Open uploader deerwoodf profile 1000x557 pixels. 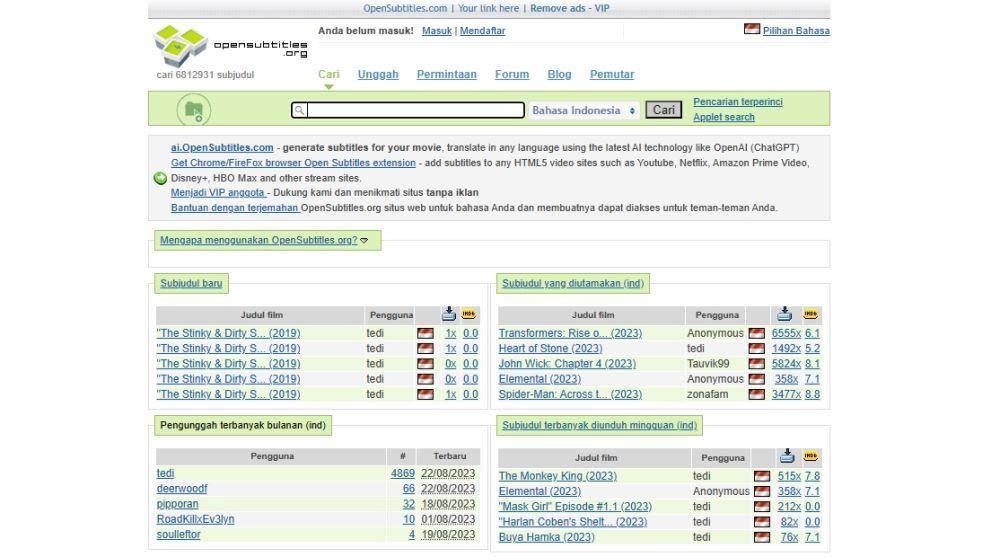tap(182, 489)
